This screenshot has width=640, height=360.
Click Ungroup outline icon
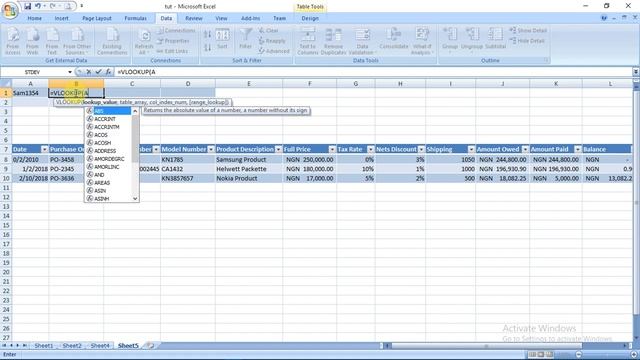[x=472, y=40]
